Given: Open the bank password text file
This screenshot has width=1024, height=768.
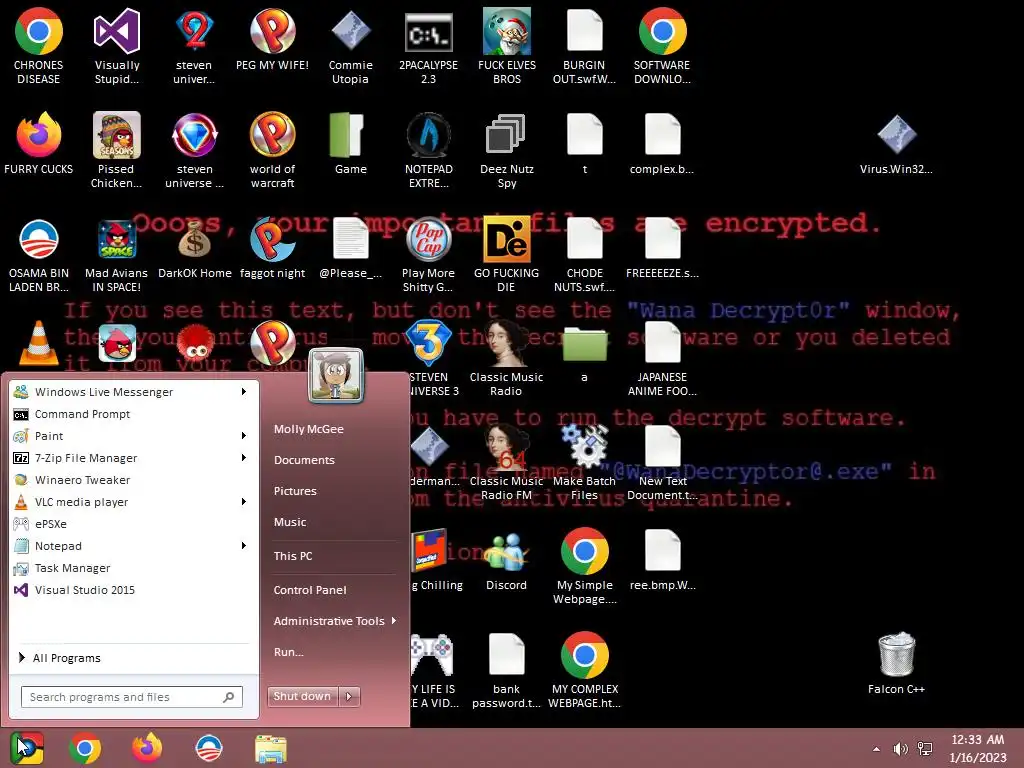Looking at the screenshot, I should pos(507,671).
